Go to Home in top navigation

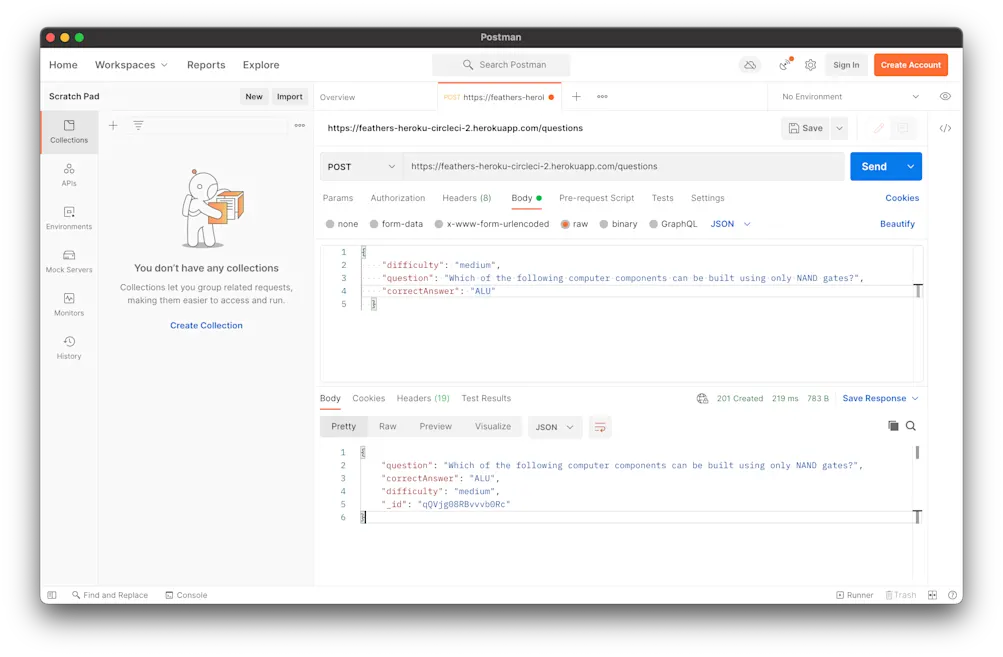(63, 65)
